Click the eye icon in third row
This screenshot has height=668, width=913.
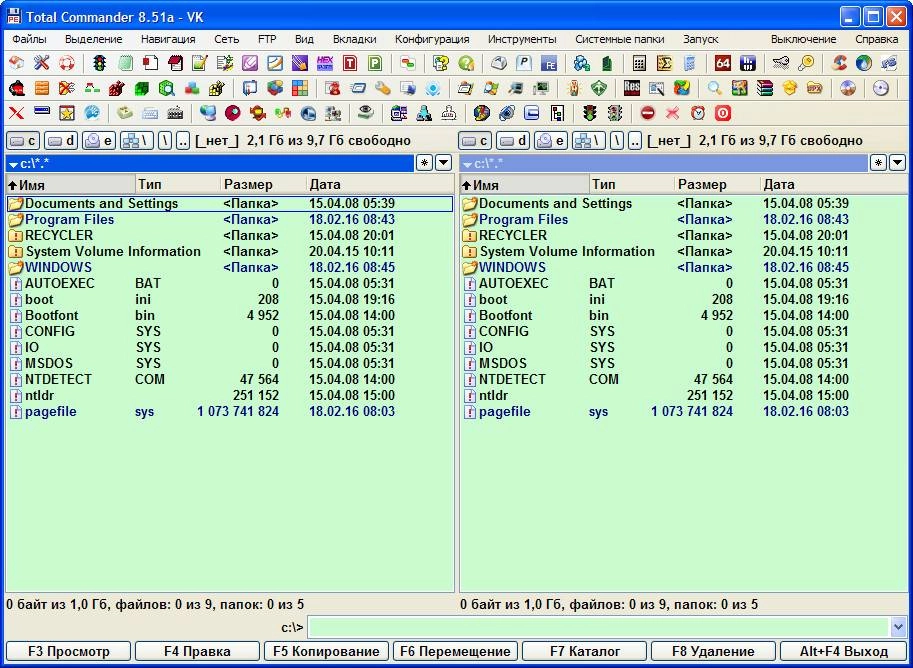(366, 112)
